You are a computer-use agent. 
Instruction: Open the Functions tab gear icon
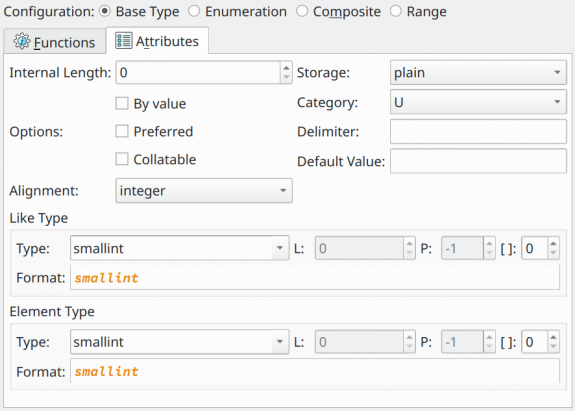(x=22, y=41)
